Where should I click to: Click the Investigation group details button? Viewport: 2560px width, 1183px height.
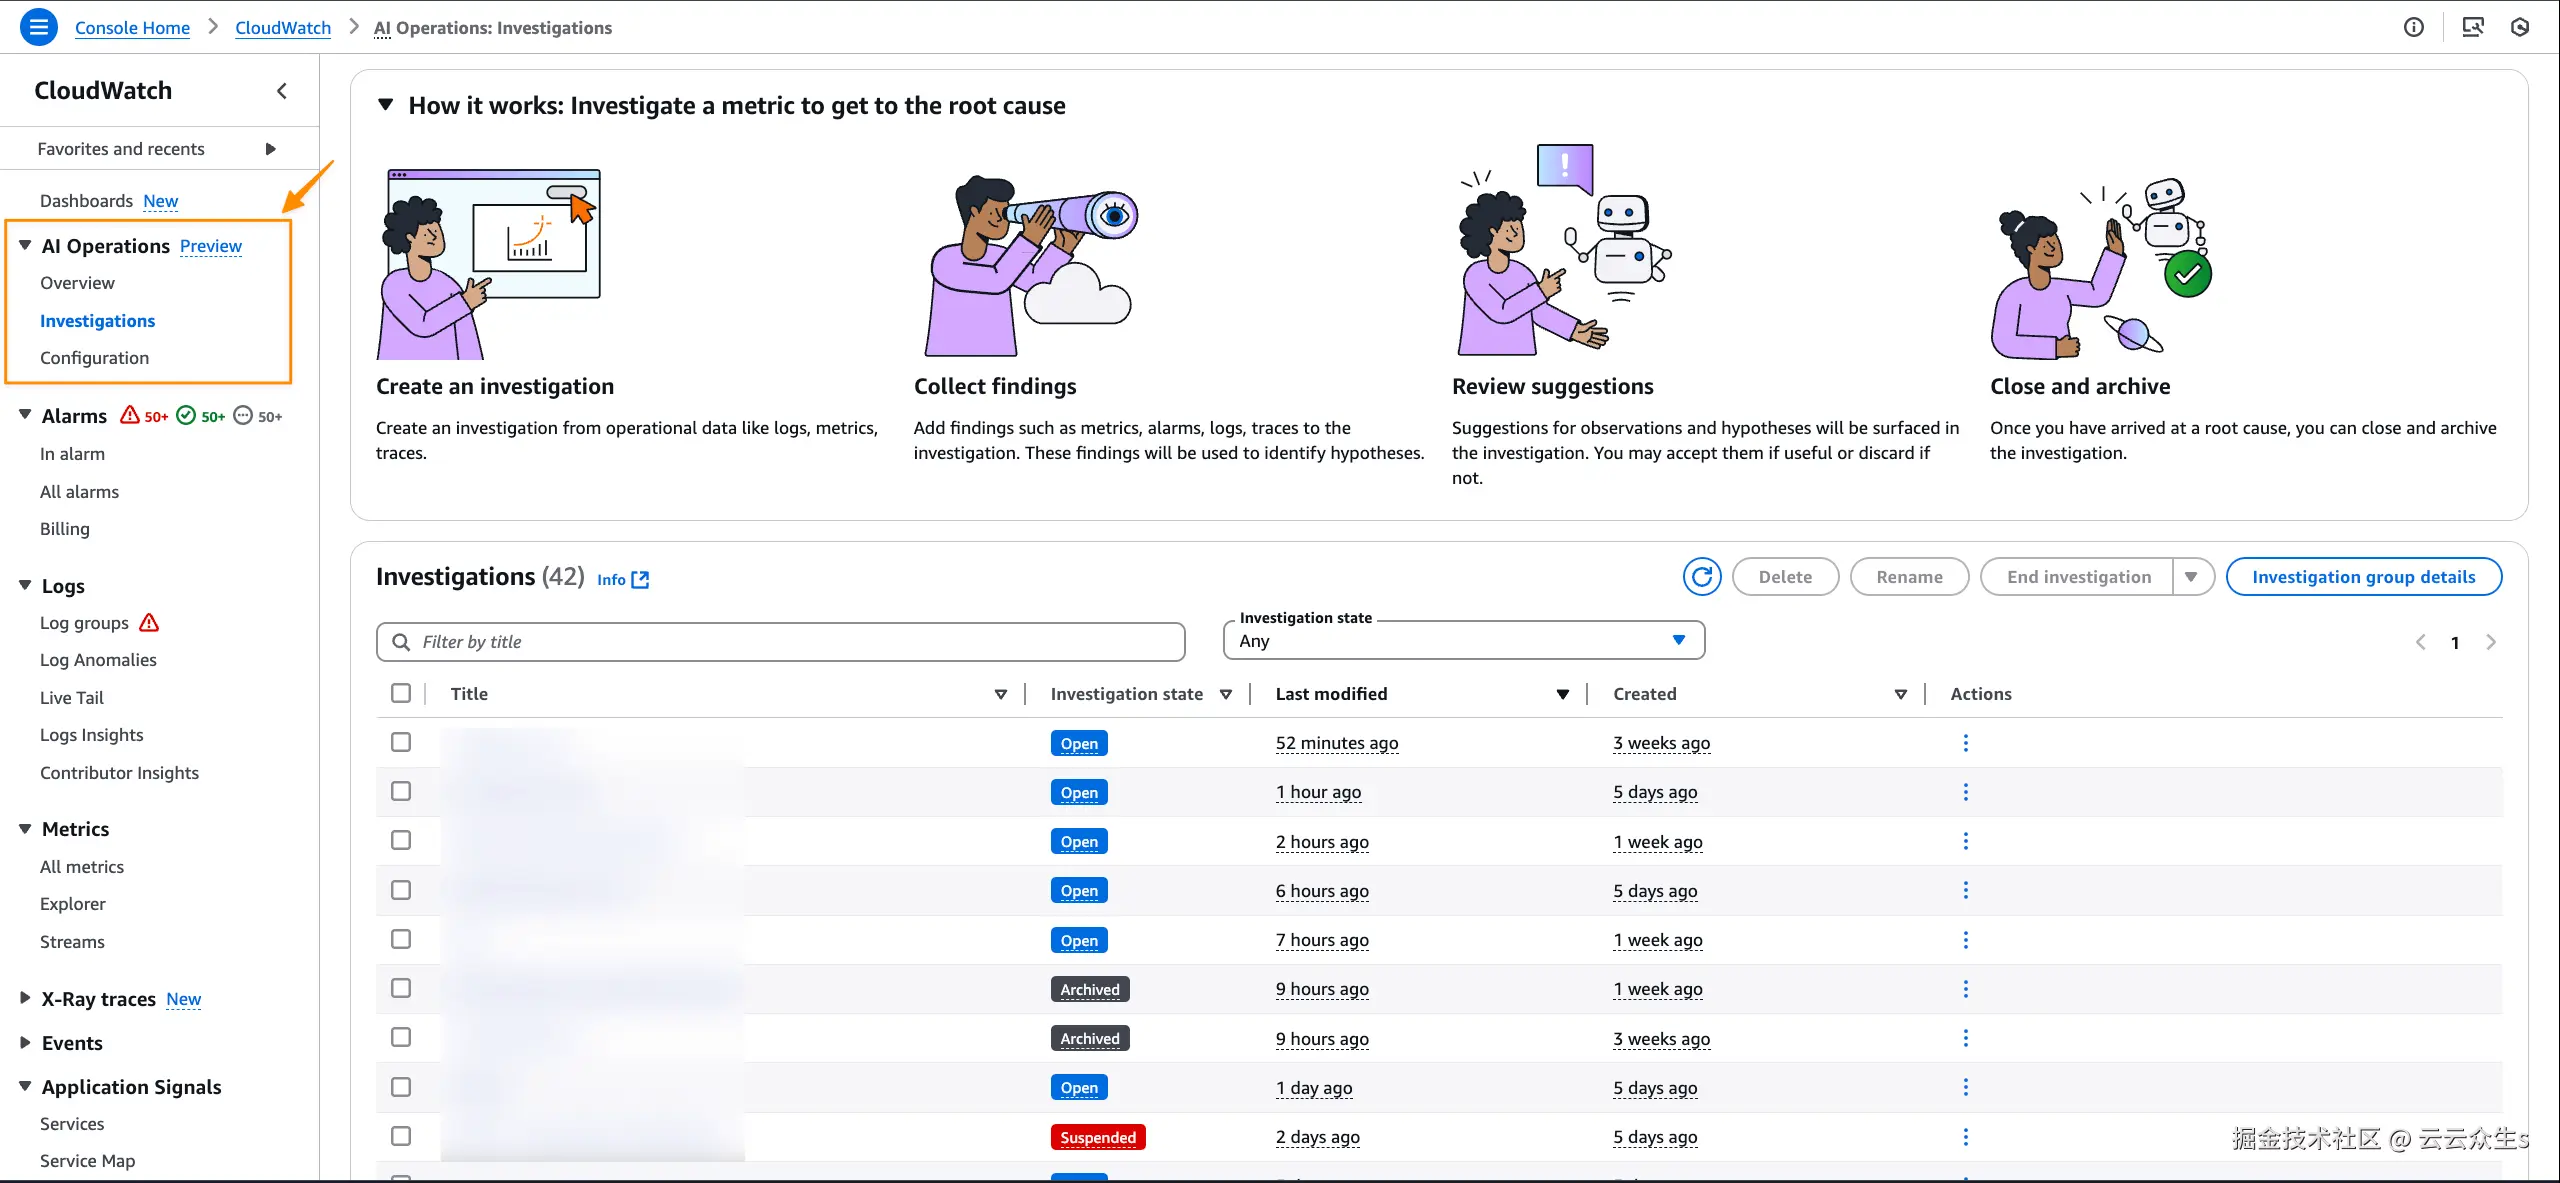(x=2363, y=577)
